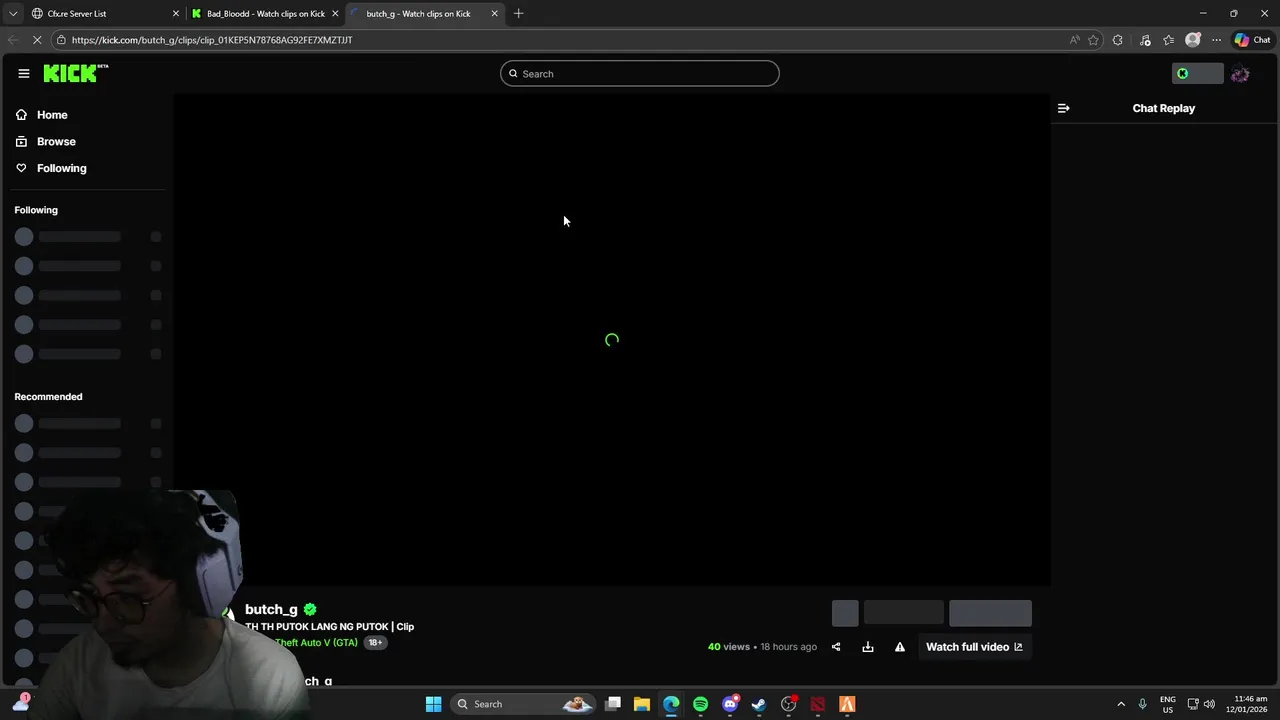Download the clip

pos(868,647)
